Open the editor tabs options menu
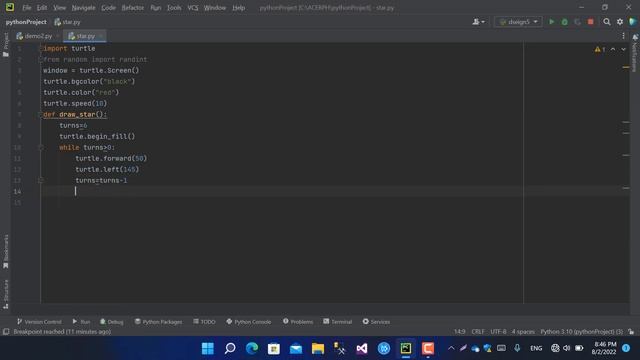The width and height of the screenshot is (640, 360). tap(623, 36)
